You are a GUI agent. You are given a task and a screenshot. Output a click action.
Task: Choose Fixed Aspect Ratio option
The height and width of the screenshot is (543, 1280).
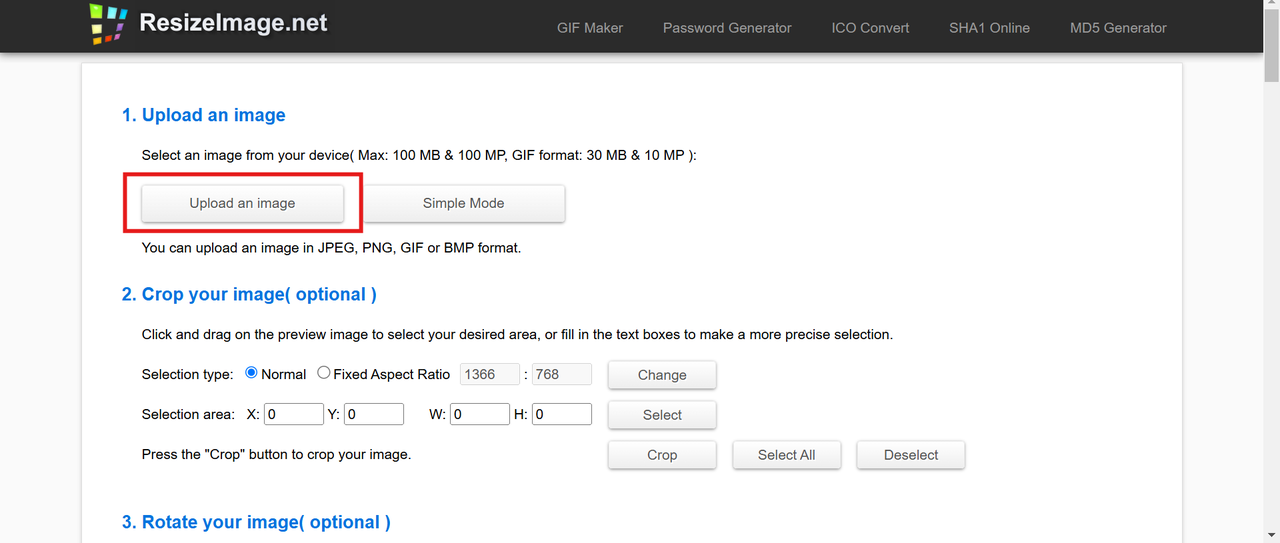pos(324,373)
